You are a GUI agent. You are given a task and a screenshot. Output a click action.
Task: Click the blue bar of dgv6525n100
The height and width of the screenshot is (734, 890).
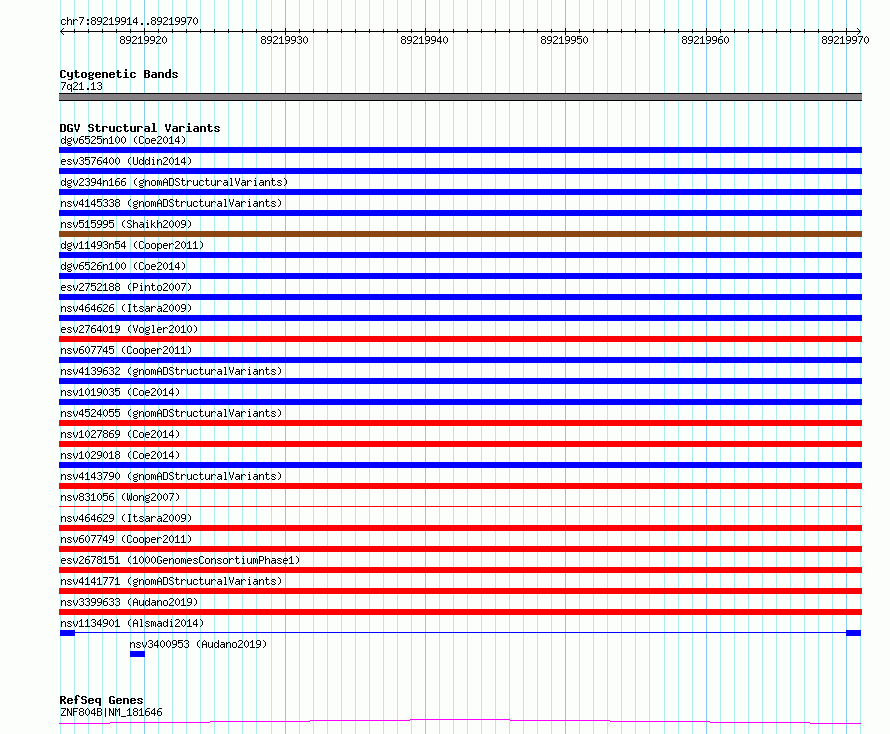460,150
